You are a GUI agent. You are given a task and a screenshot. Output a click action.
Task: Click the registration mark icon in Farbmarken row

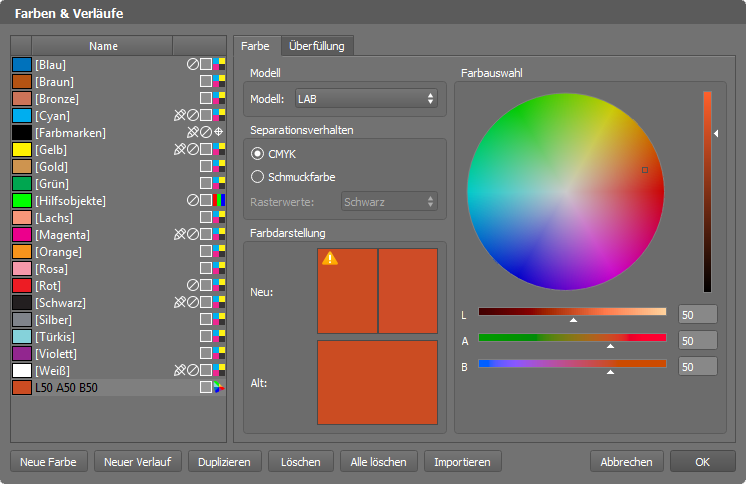218,132
